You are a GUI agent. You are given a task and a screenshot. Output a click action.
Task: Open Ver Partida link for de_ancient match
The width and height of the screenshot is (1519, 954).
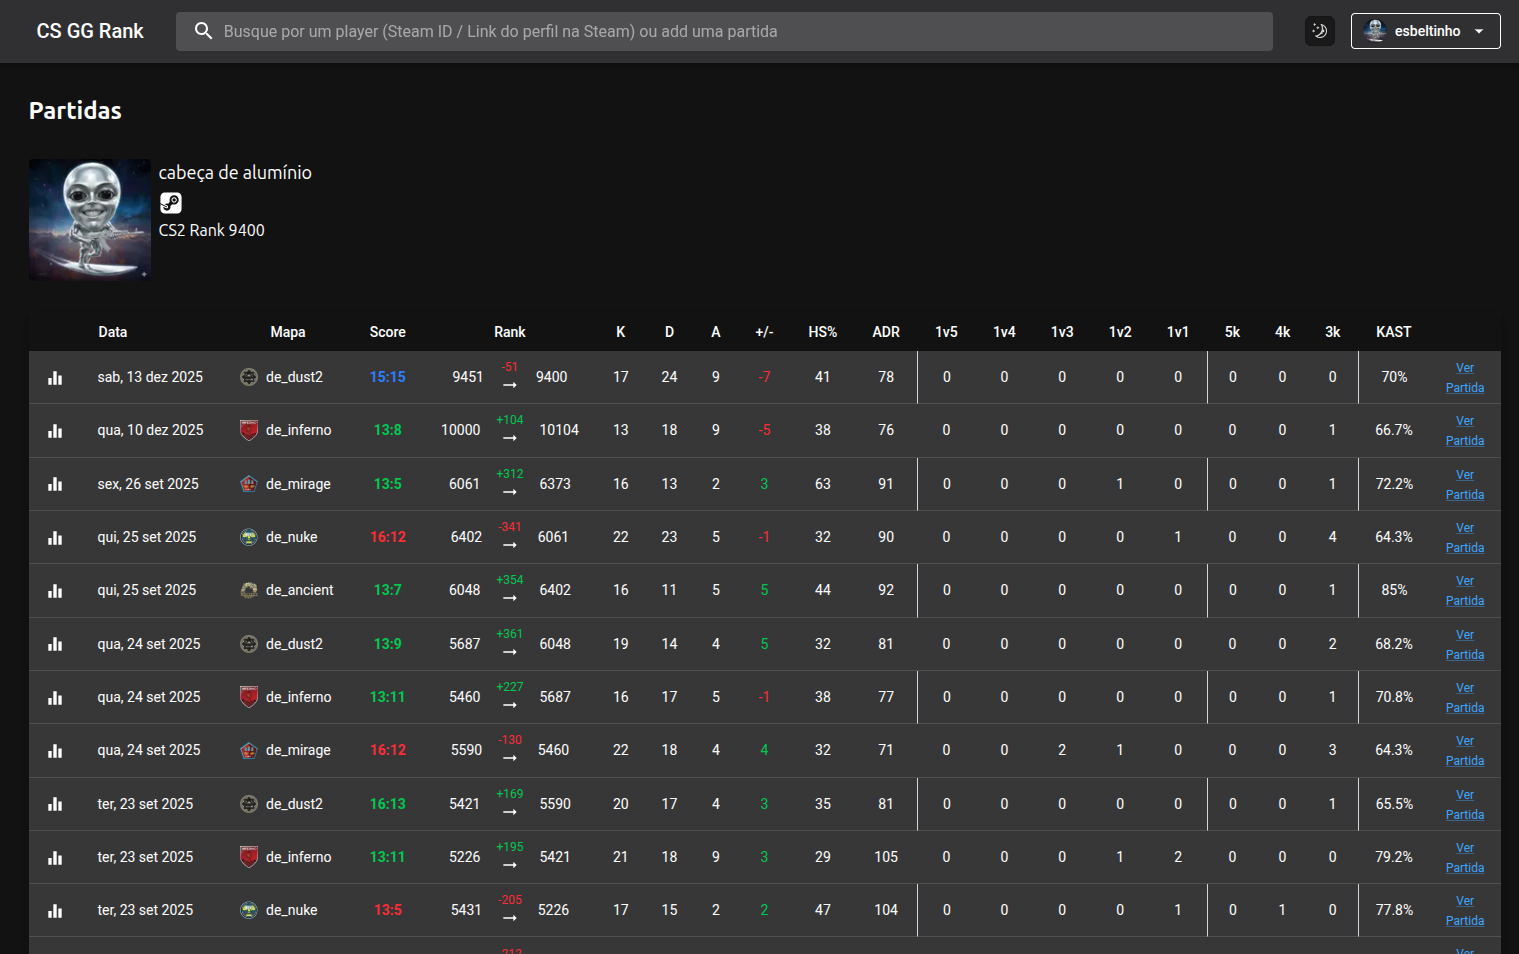1464,591
